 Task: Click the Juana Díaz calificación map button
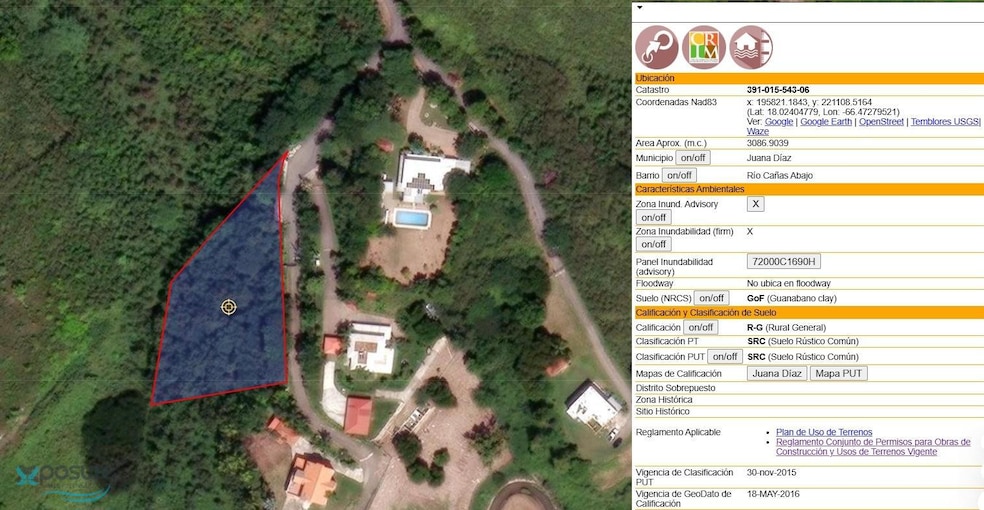[777, 374]
